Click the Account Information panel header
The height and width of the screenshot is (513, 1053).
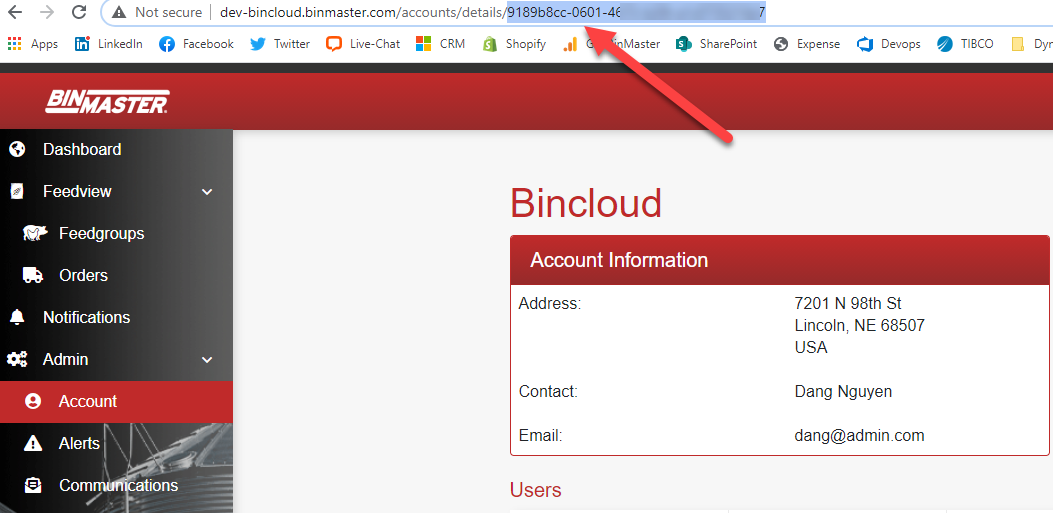tap(780, 261)
